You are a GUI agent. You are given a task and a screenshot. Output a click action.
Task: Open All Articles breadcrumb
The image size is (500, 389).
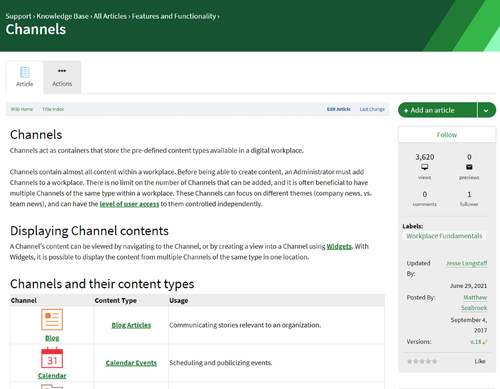(x=110, y=16)
